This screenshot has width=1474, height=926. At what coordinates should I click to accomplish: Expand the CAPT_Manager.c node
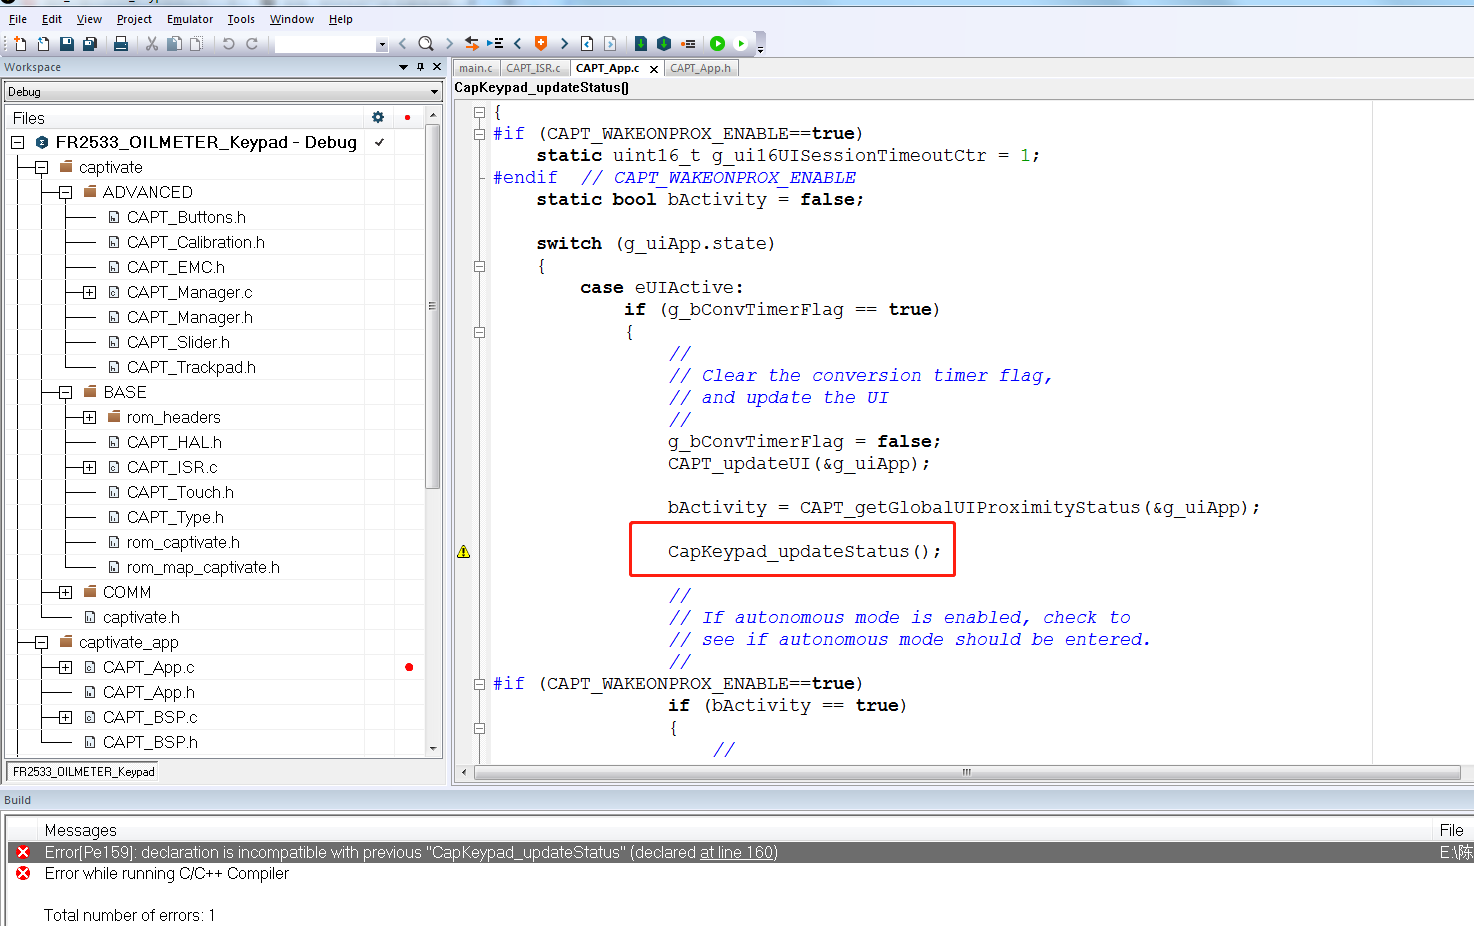pos(89,292)
